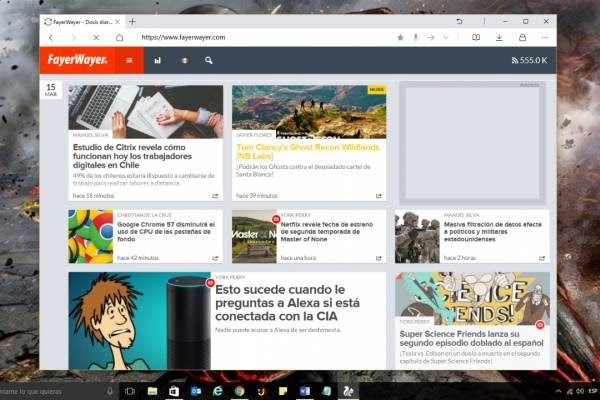
Task: Click the Master of None thumbnail
Action: pos(254,236)
